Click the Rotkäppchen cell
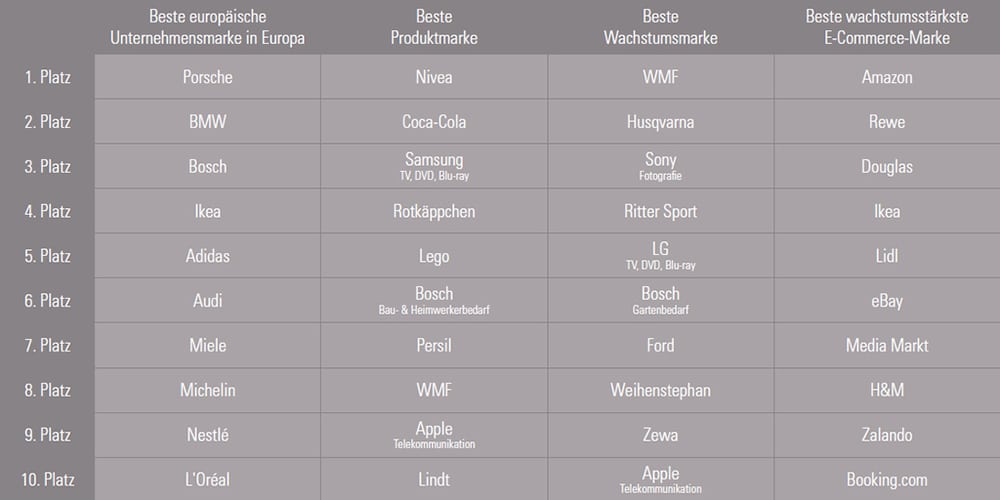Screen dimensions: 1000x500 (434, 211)
